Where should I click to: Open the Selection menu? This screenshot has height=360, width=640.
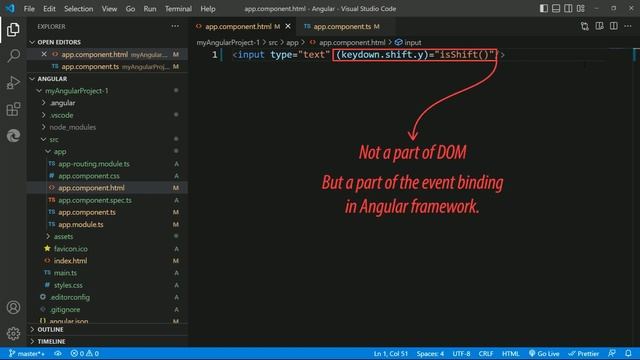78,9
